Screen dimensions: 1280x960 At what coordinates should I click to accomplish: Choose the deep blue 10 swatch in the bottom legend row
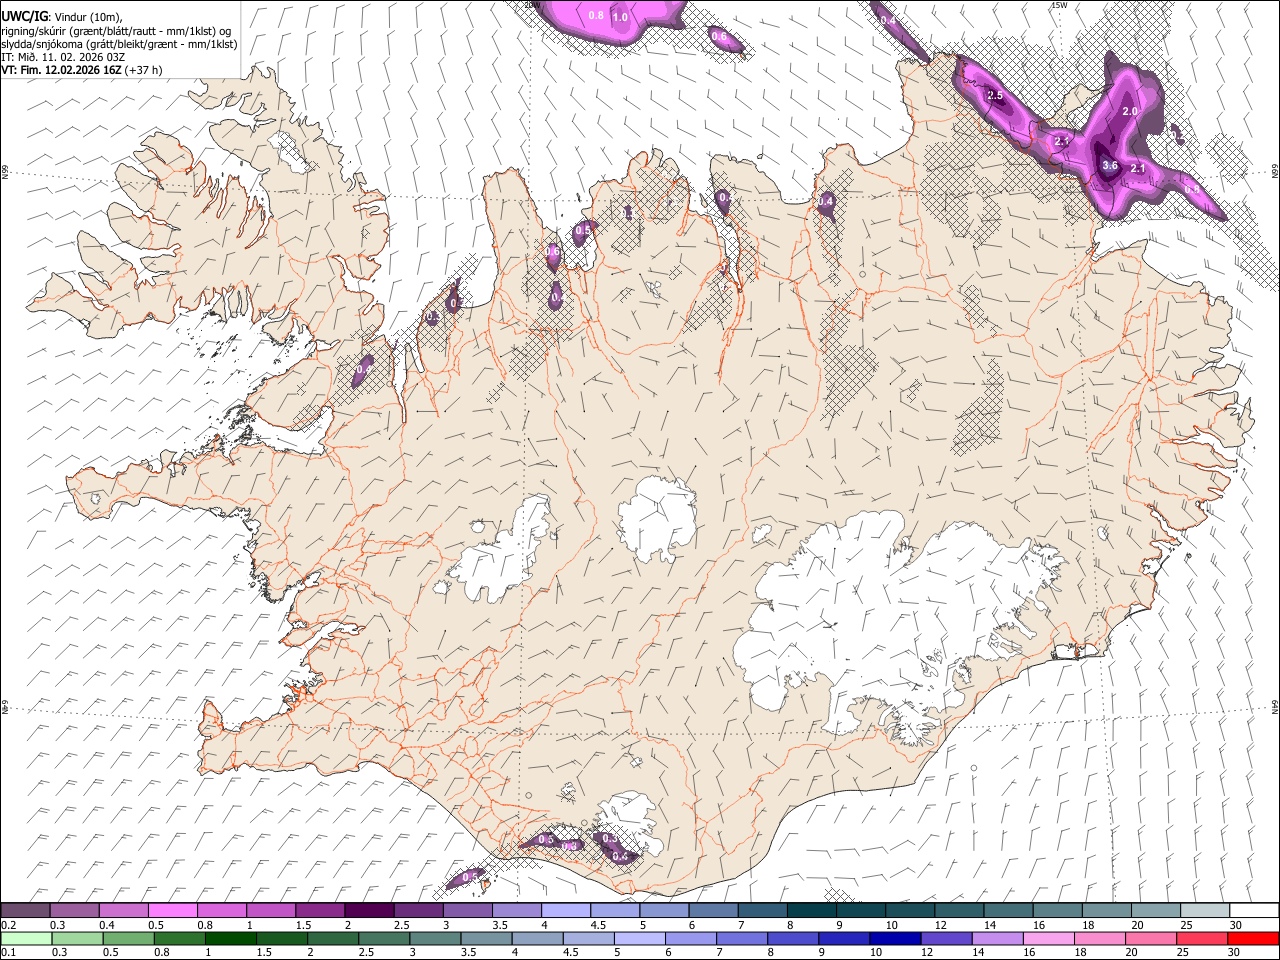894,938
